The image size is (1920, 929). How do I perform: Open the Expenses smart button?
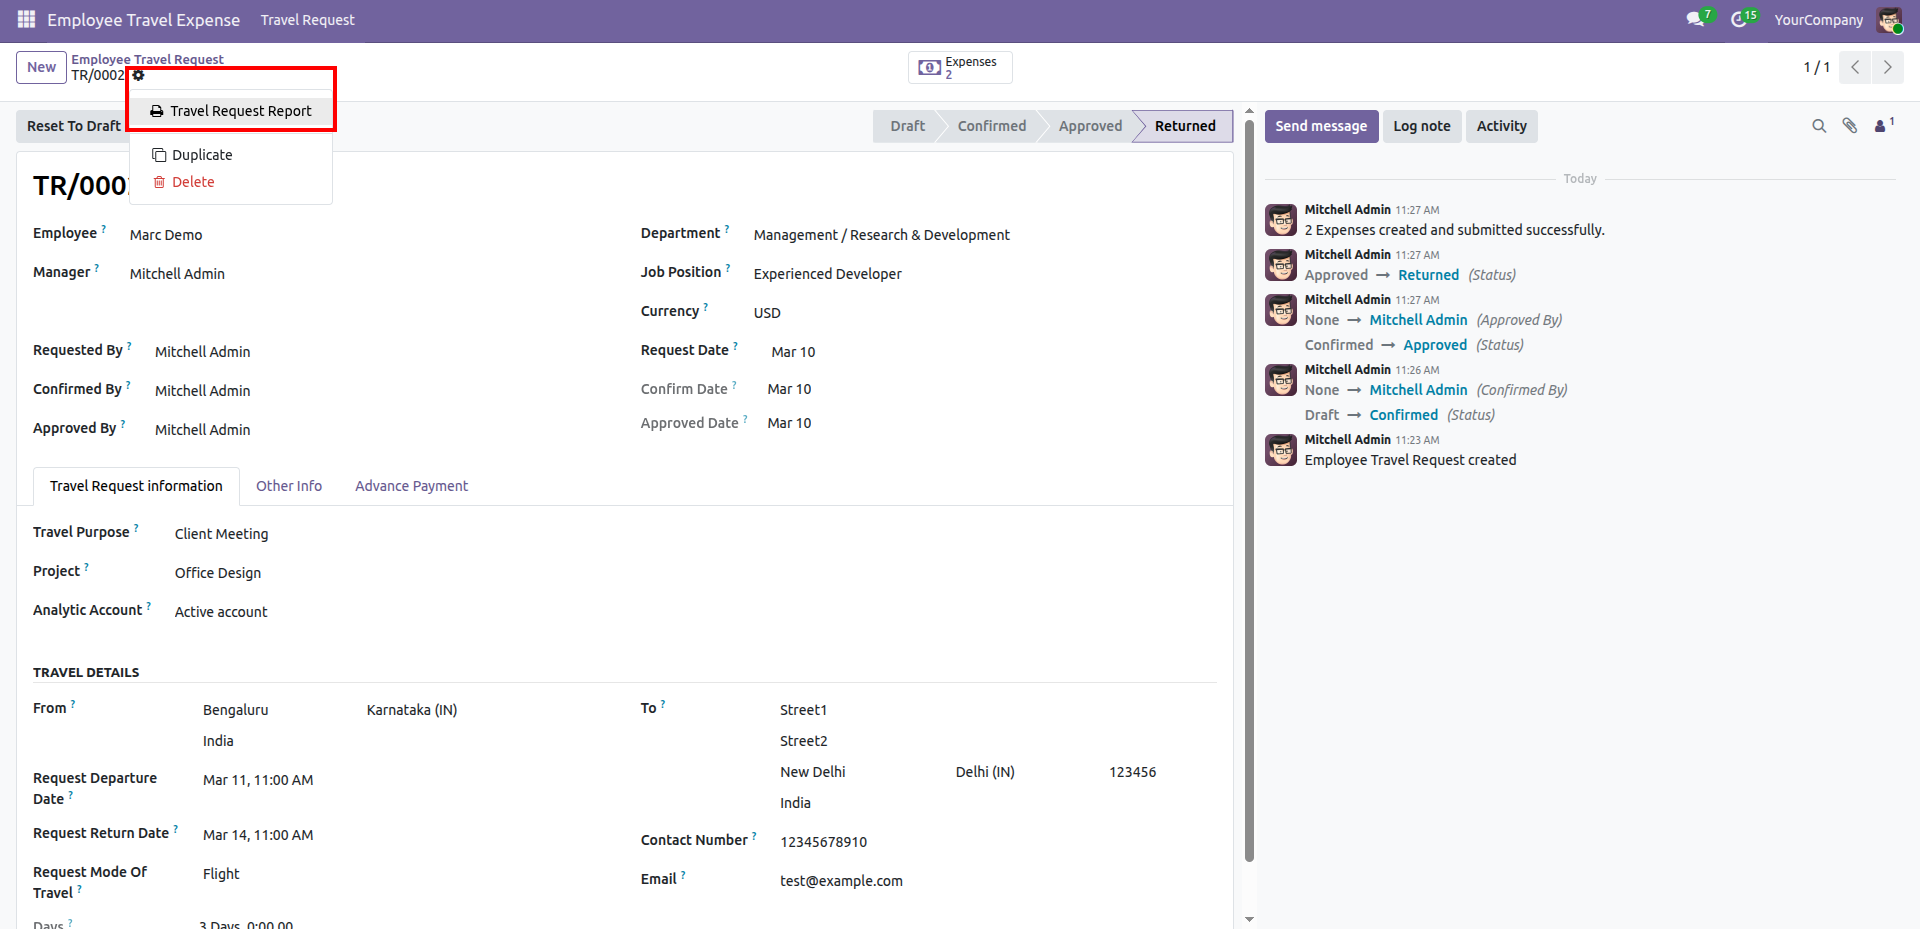(x=960, y=67)
